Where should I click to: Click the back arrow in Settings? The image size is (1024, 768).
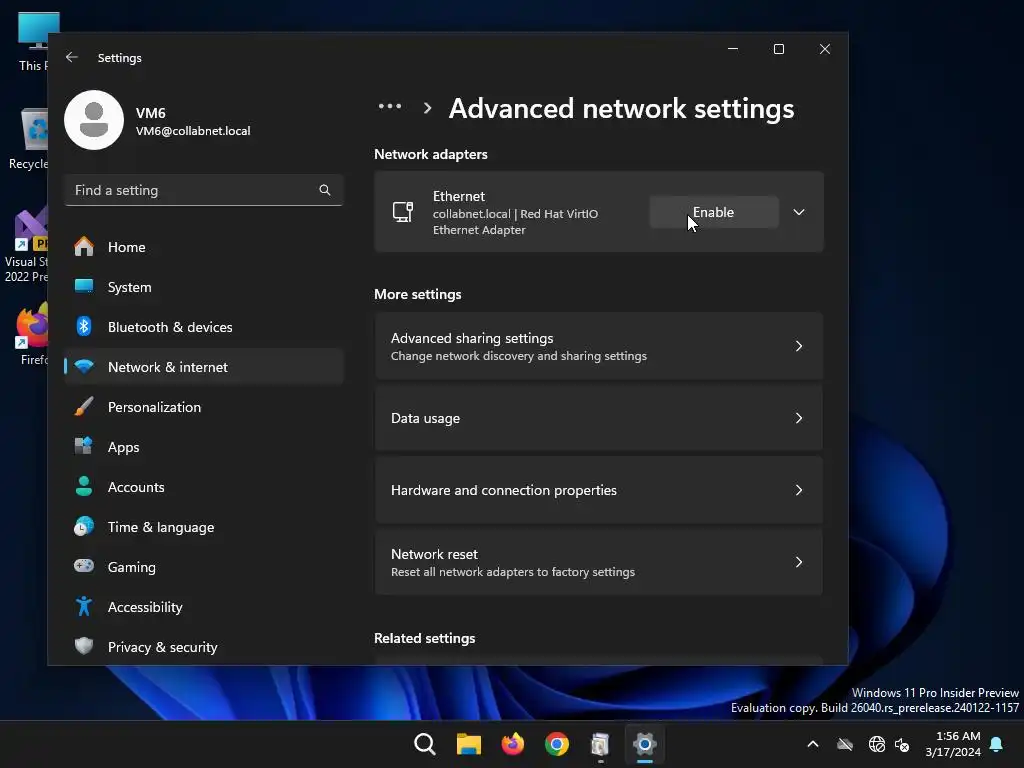tap(72, 57)
